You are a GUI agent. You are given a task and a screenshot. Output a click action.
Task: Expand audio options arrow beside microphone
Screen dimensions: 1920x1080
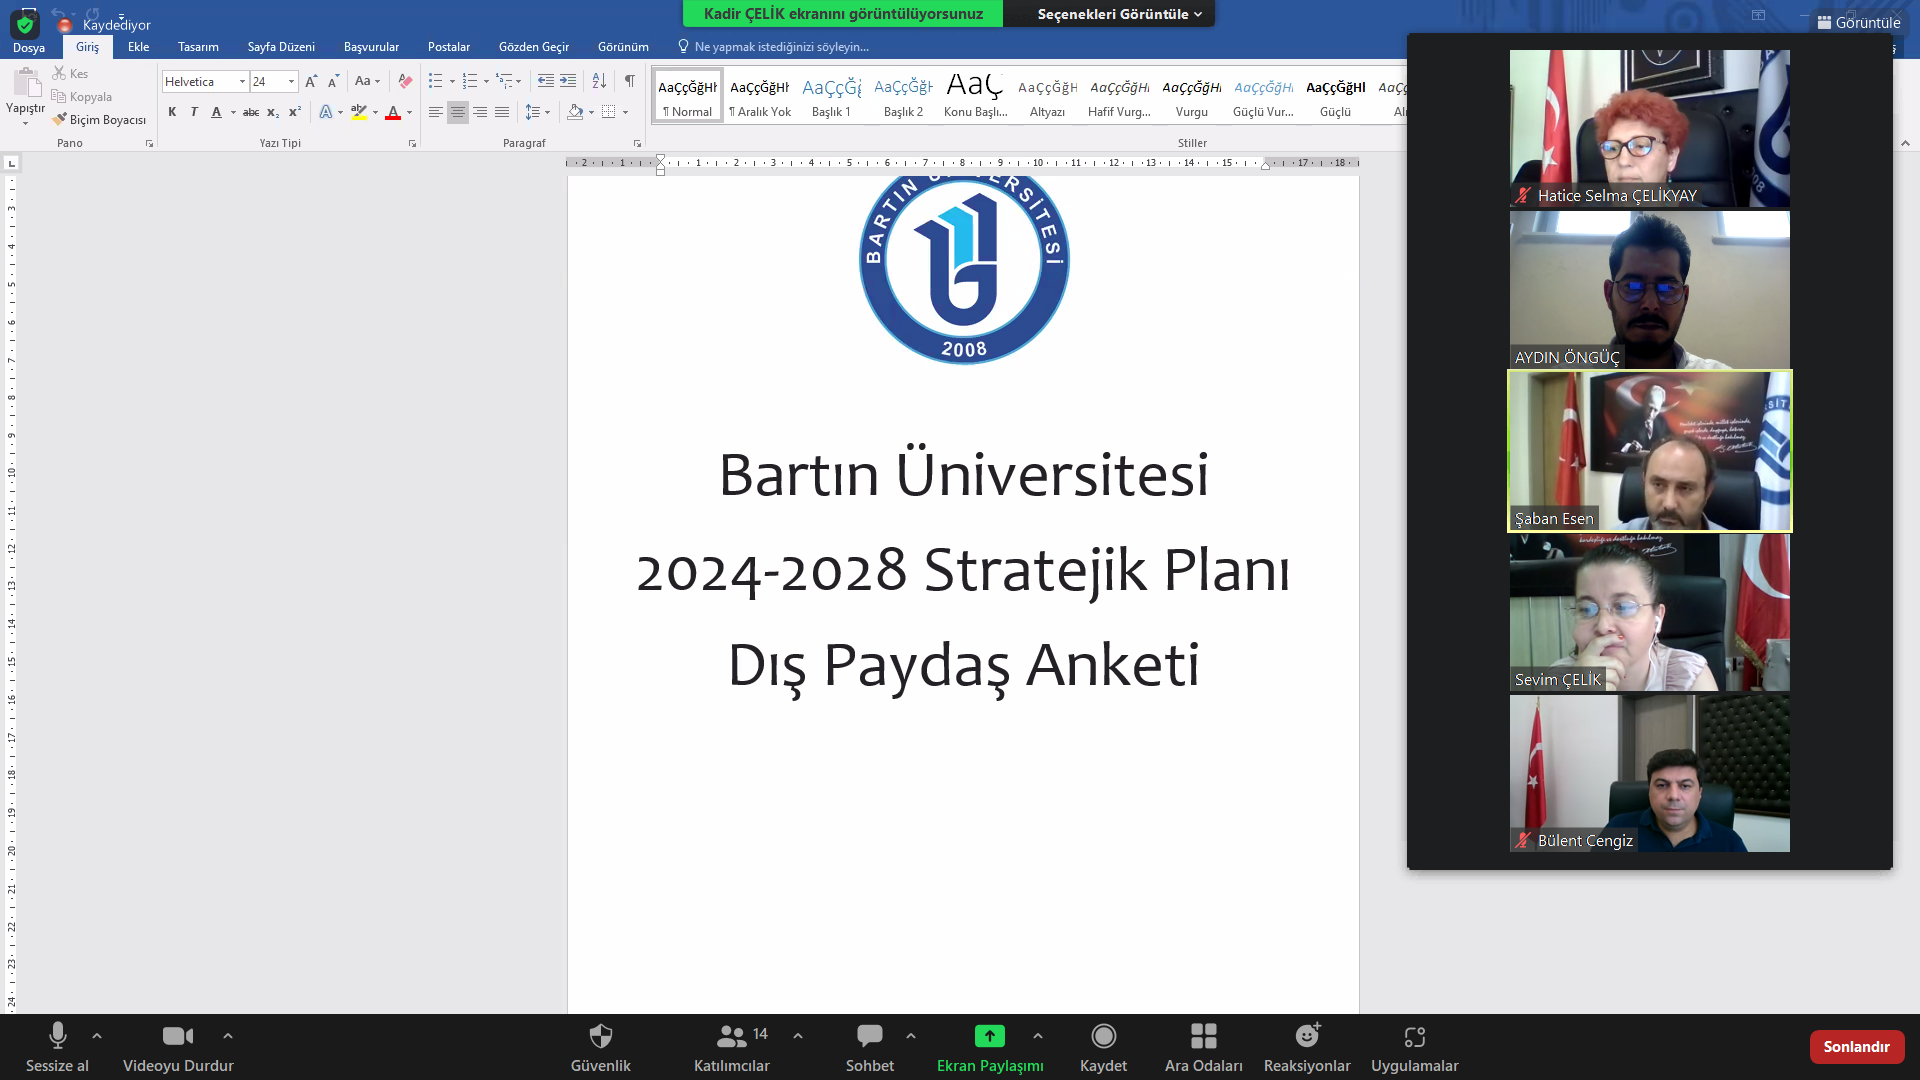(x=97, y=1036)
